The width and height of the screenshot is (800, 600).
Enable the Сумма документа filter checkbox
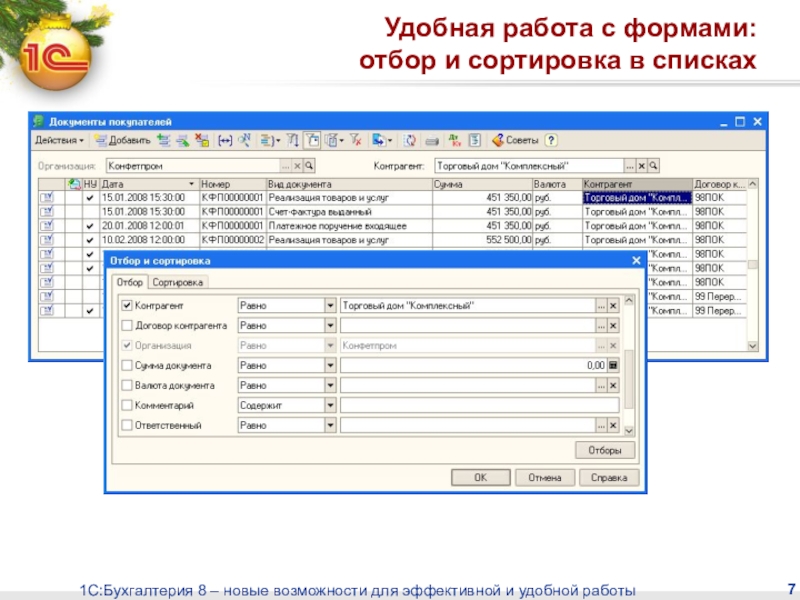[127, 365]
